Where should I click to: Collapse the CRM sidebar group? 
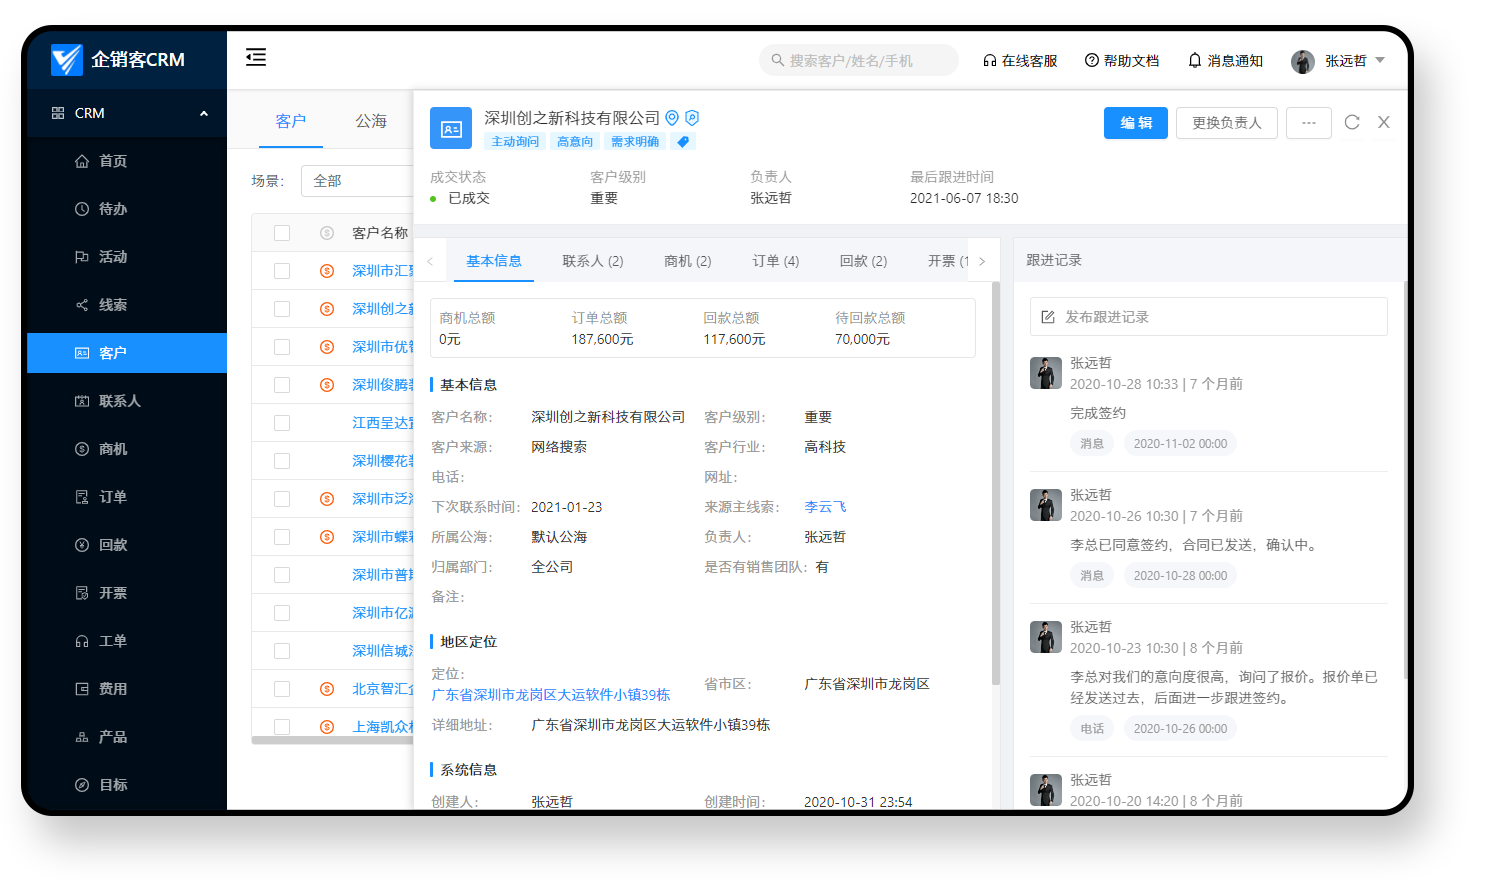[204, 113]
